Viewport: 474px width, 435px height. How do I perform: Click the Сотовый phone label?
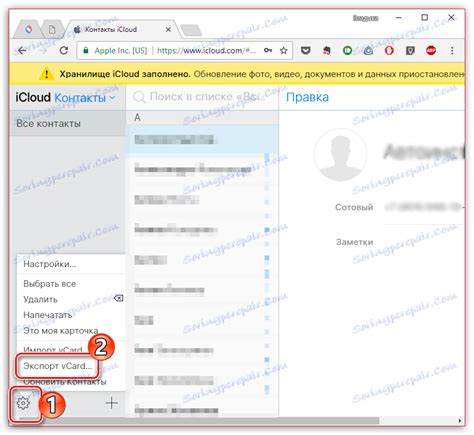[x=354, y=207]
